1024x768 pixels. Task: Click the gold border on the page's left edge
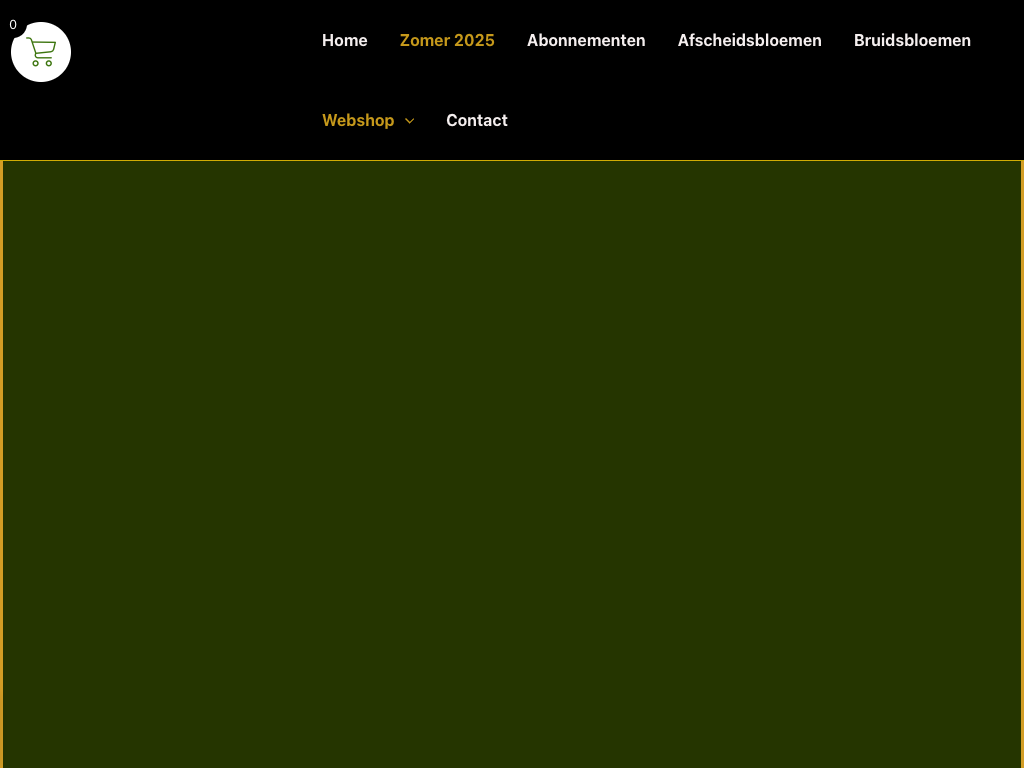click(1, 460)
